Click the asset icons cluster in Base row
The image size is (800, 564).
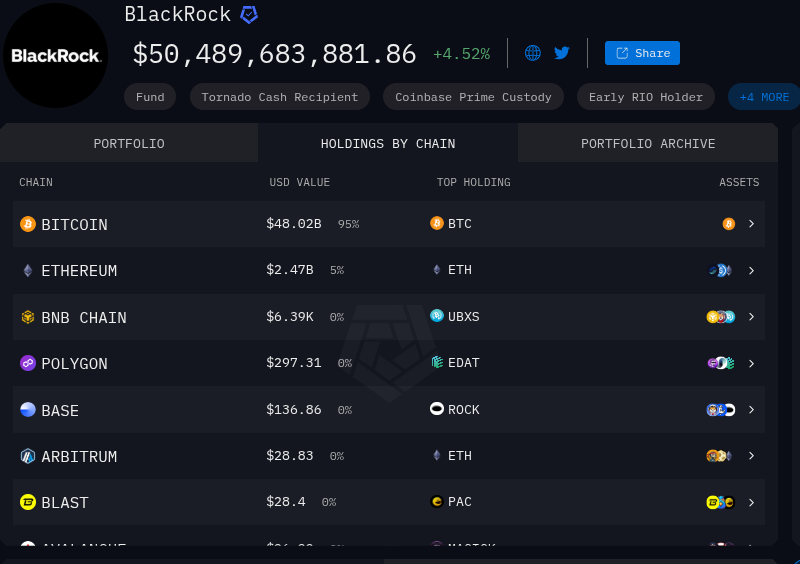click(x=721, y=409)
